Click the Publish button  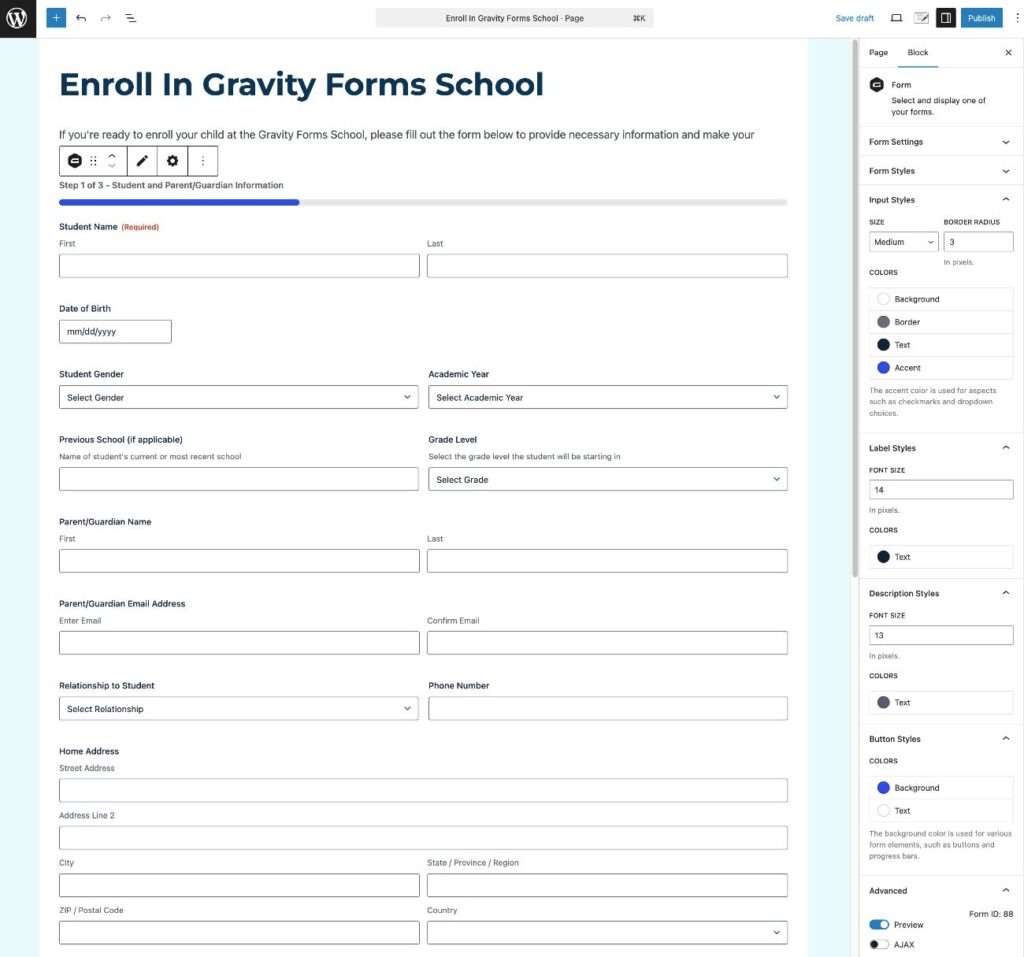[x=981, y=18]
